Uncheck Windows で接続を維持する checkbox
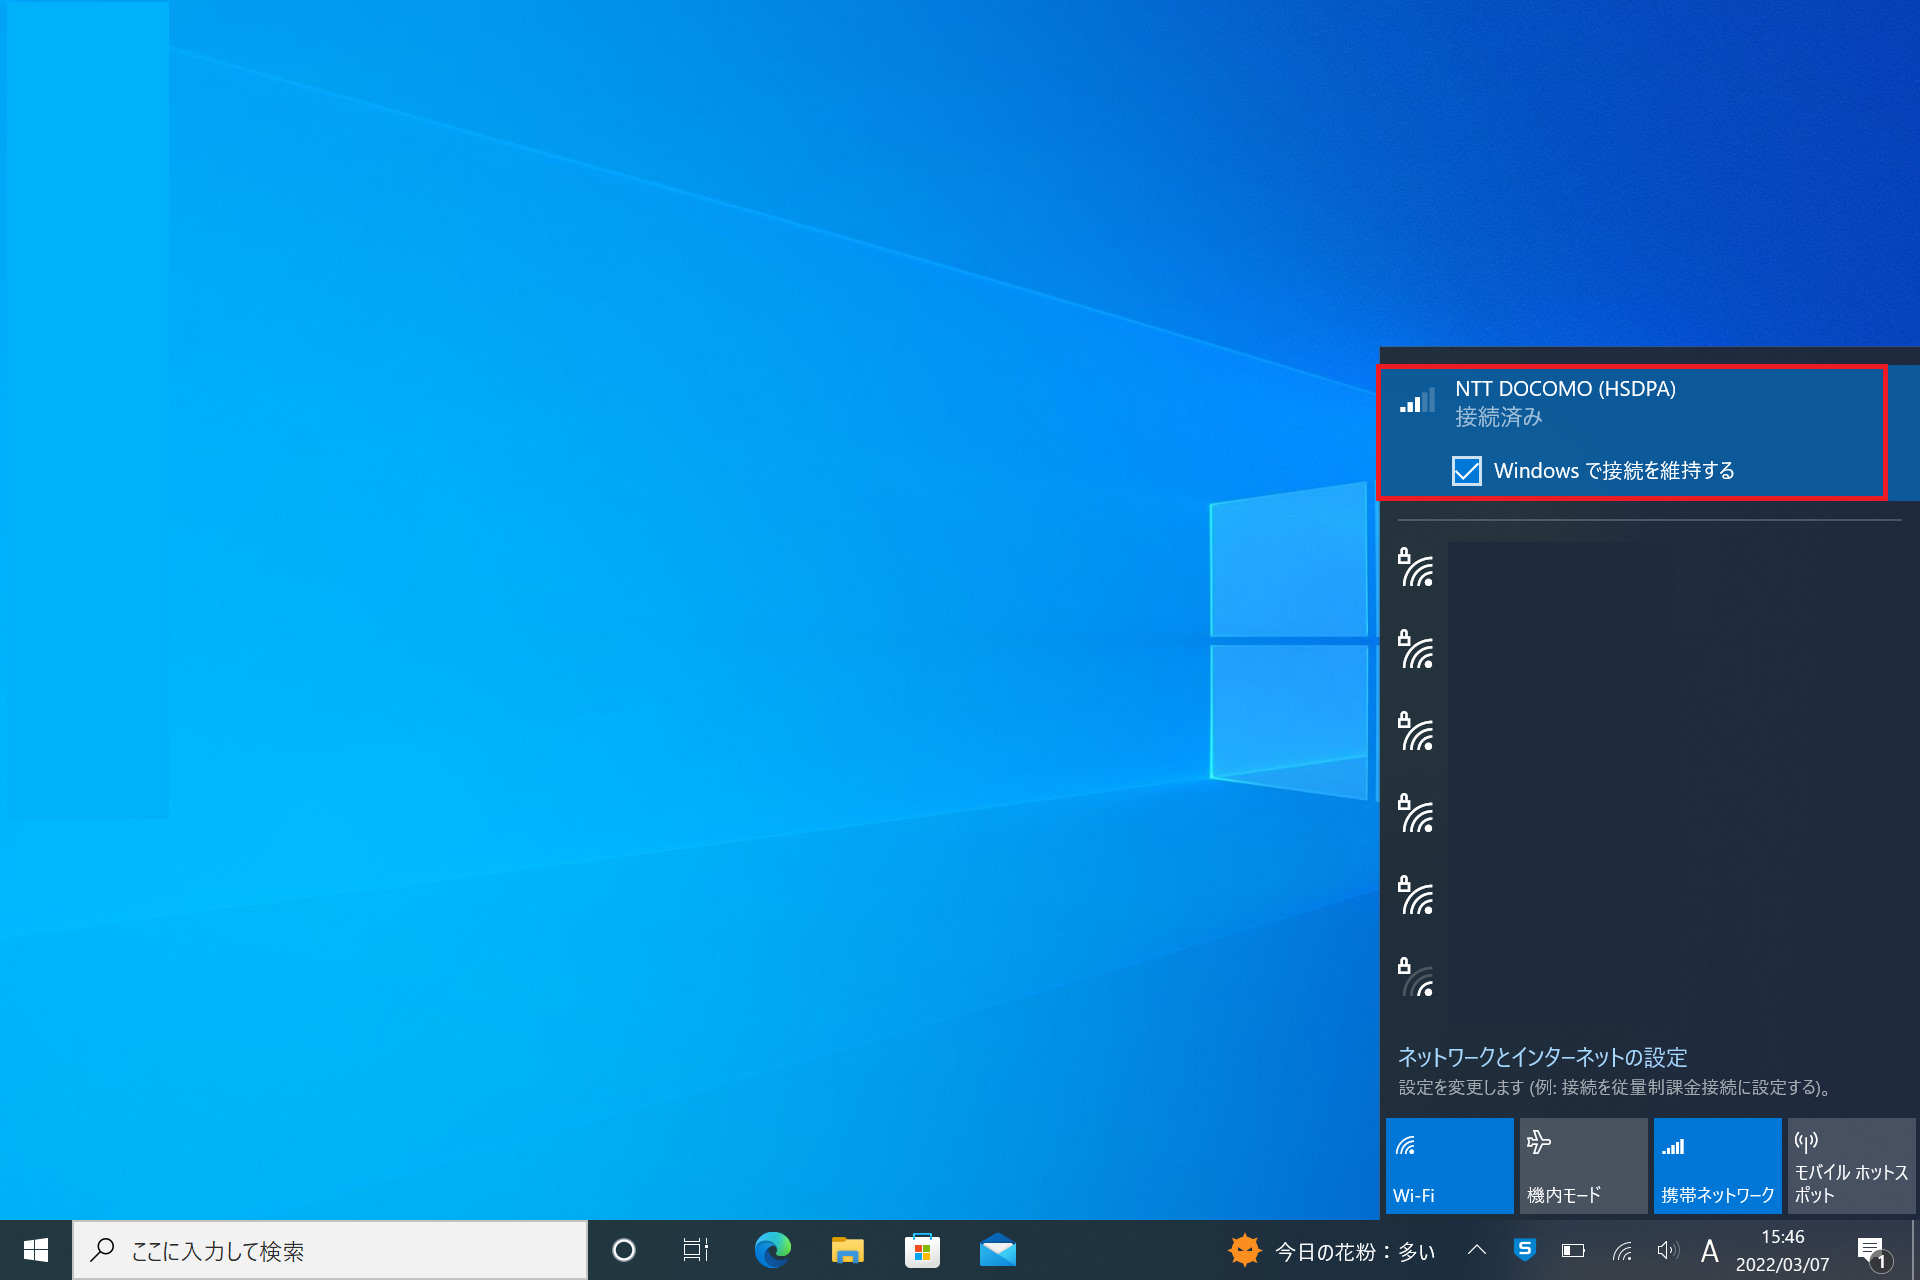The height and width of the screenshot is (1280, 1920). coord(1466,471)
